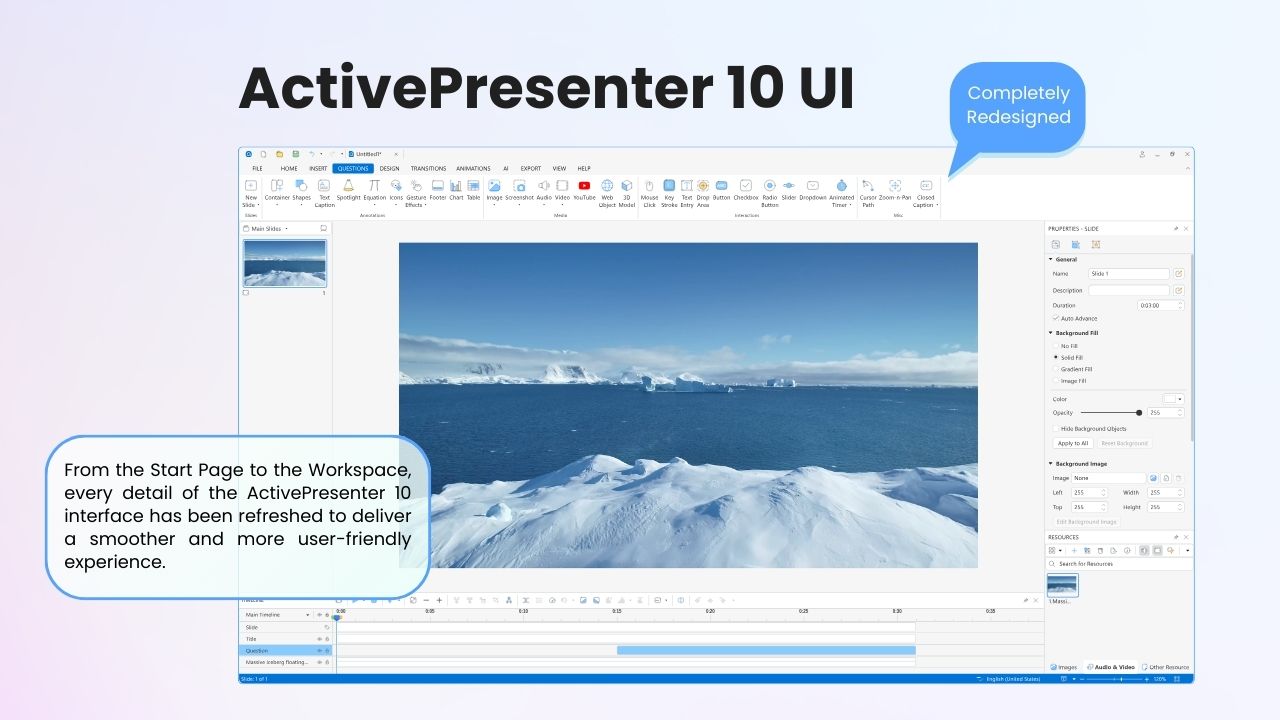
Task: Open the Audio & Video resources tab
Action: [1110, 666]
